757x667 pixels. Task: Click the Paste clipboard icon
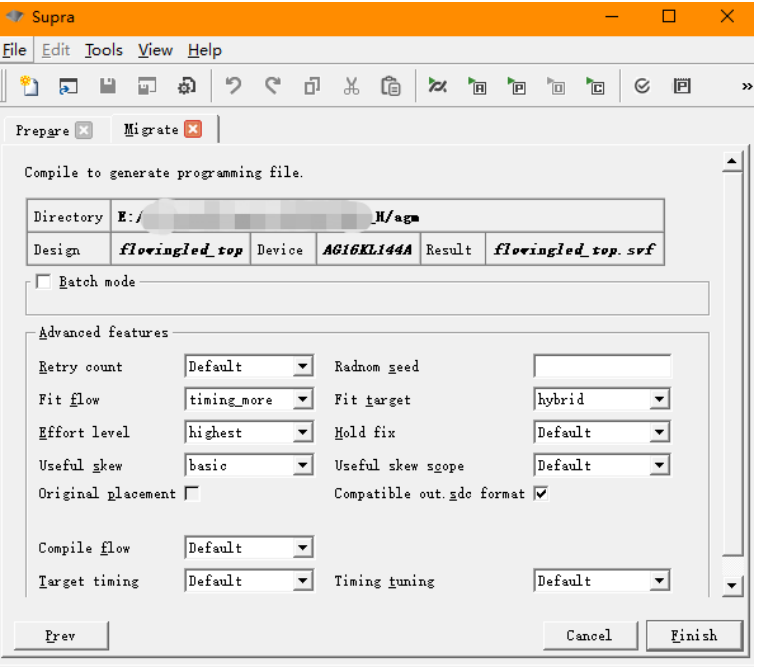(391, 86)
